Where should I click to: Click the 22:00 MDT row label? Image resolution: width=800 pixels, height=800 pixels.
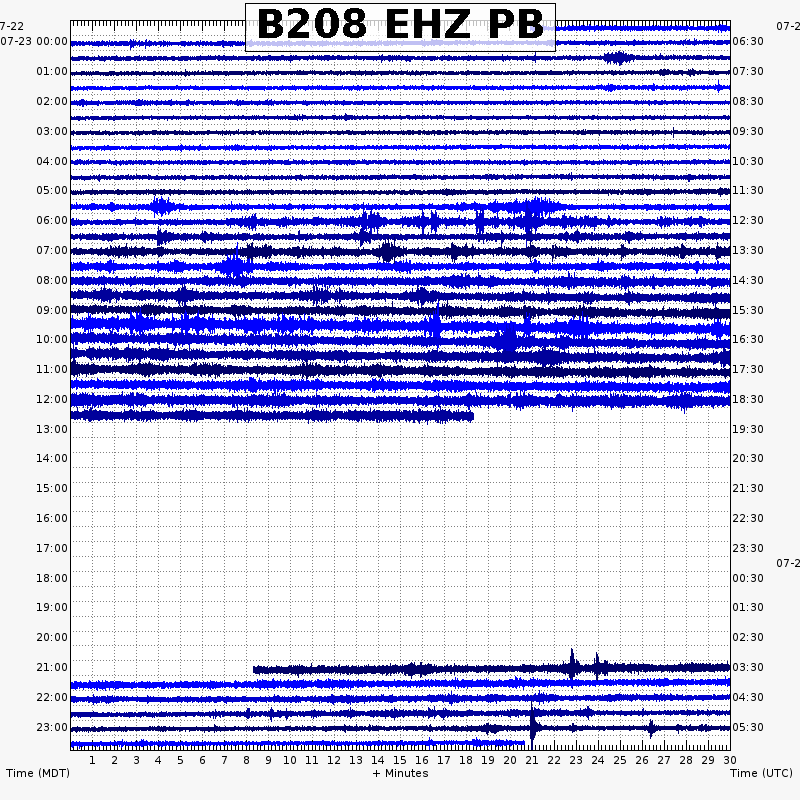coord(52,697)
